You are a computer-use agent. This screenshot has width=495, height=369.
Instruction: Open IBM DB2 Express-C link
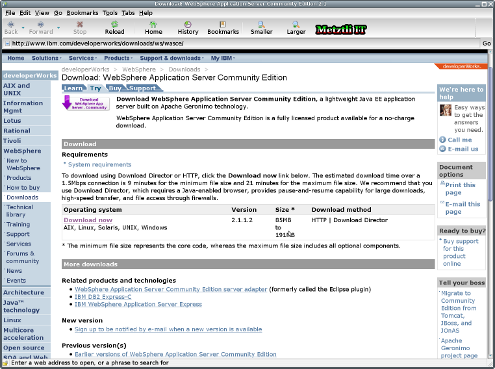pos(103,297)
